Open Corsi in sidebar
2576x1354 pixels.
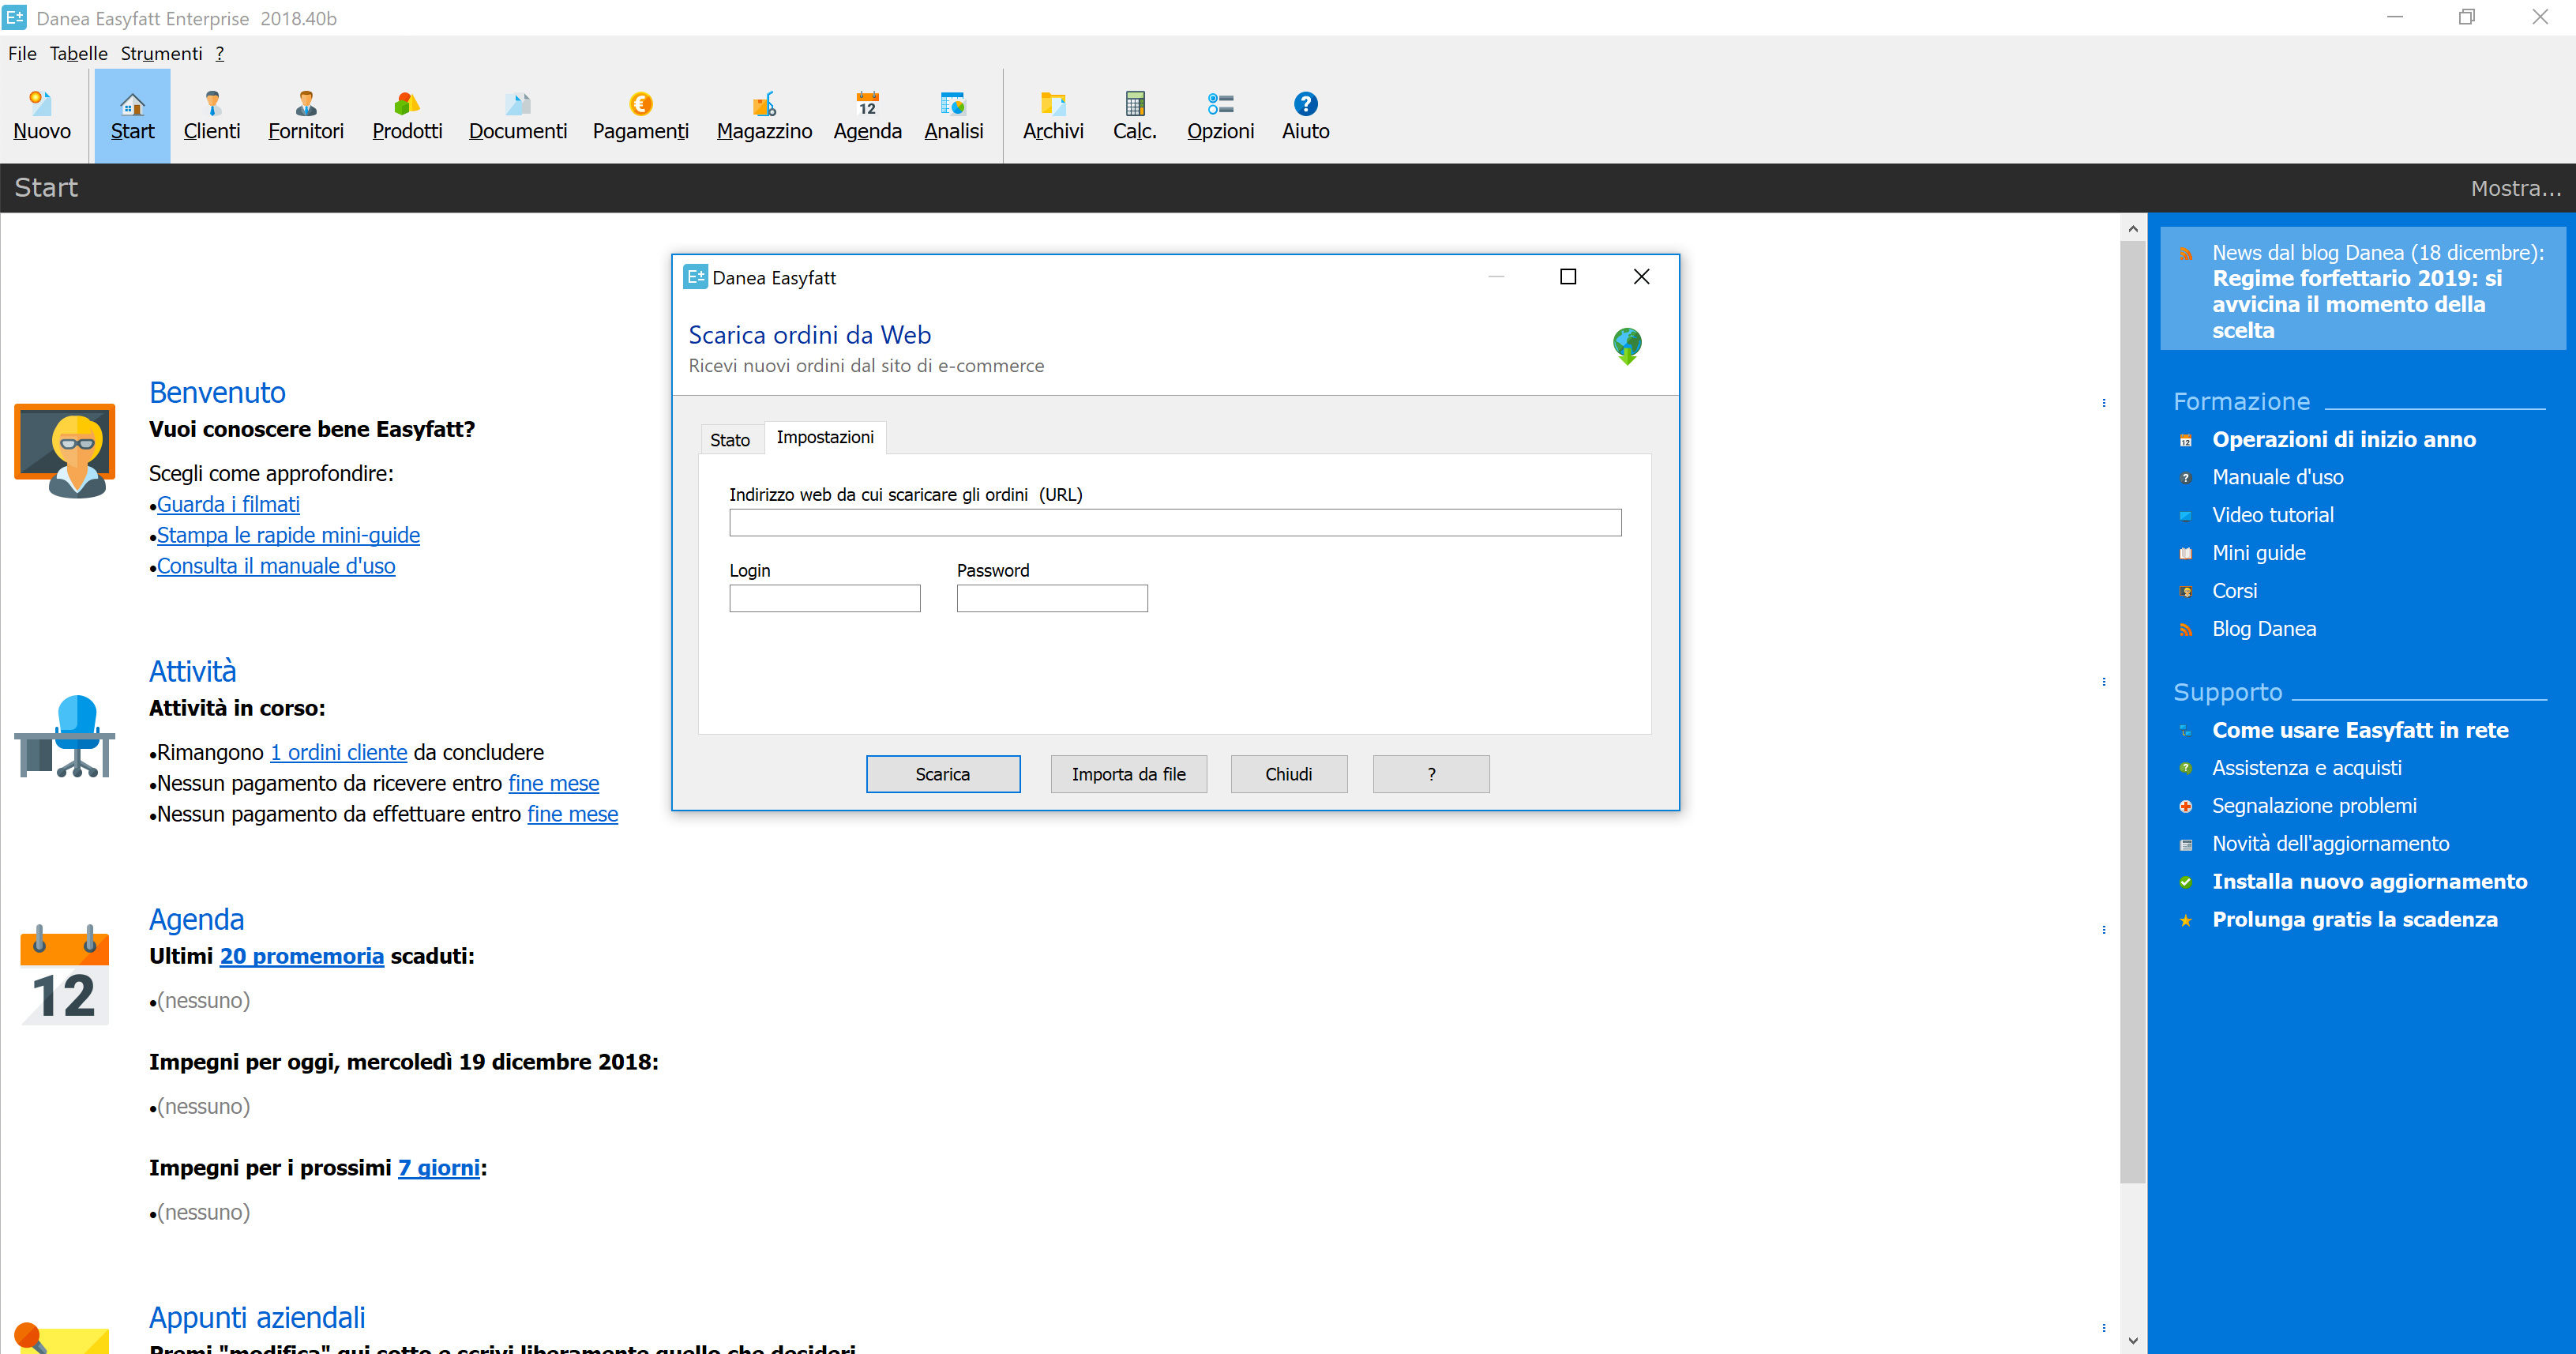pos(2234,592)
